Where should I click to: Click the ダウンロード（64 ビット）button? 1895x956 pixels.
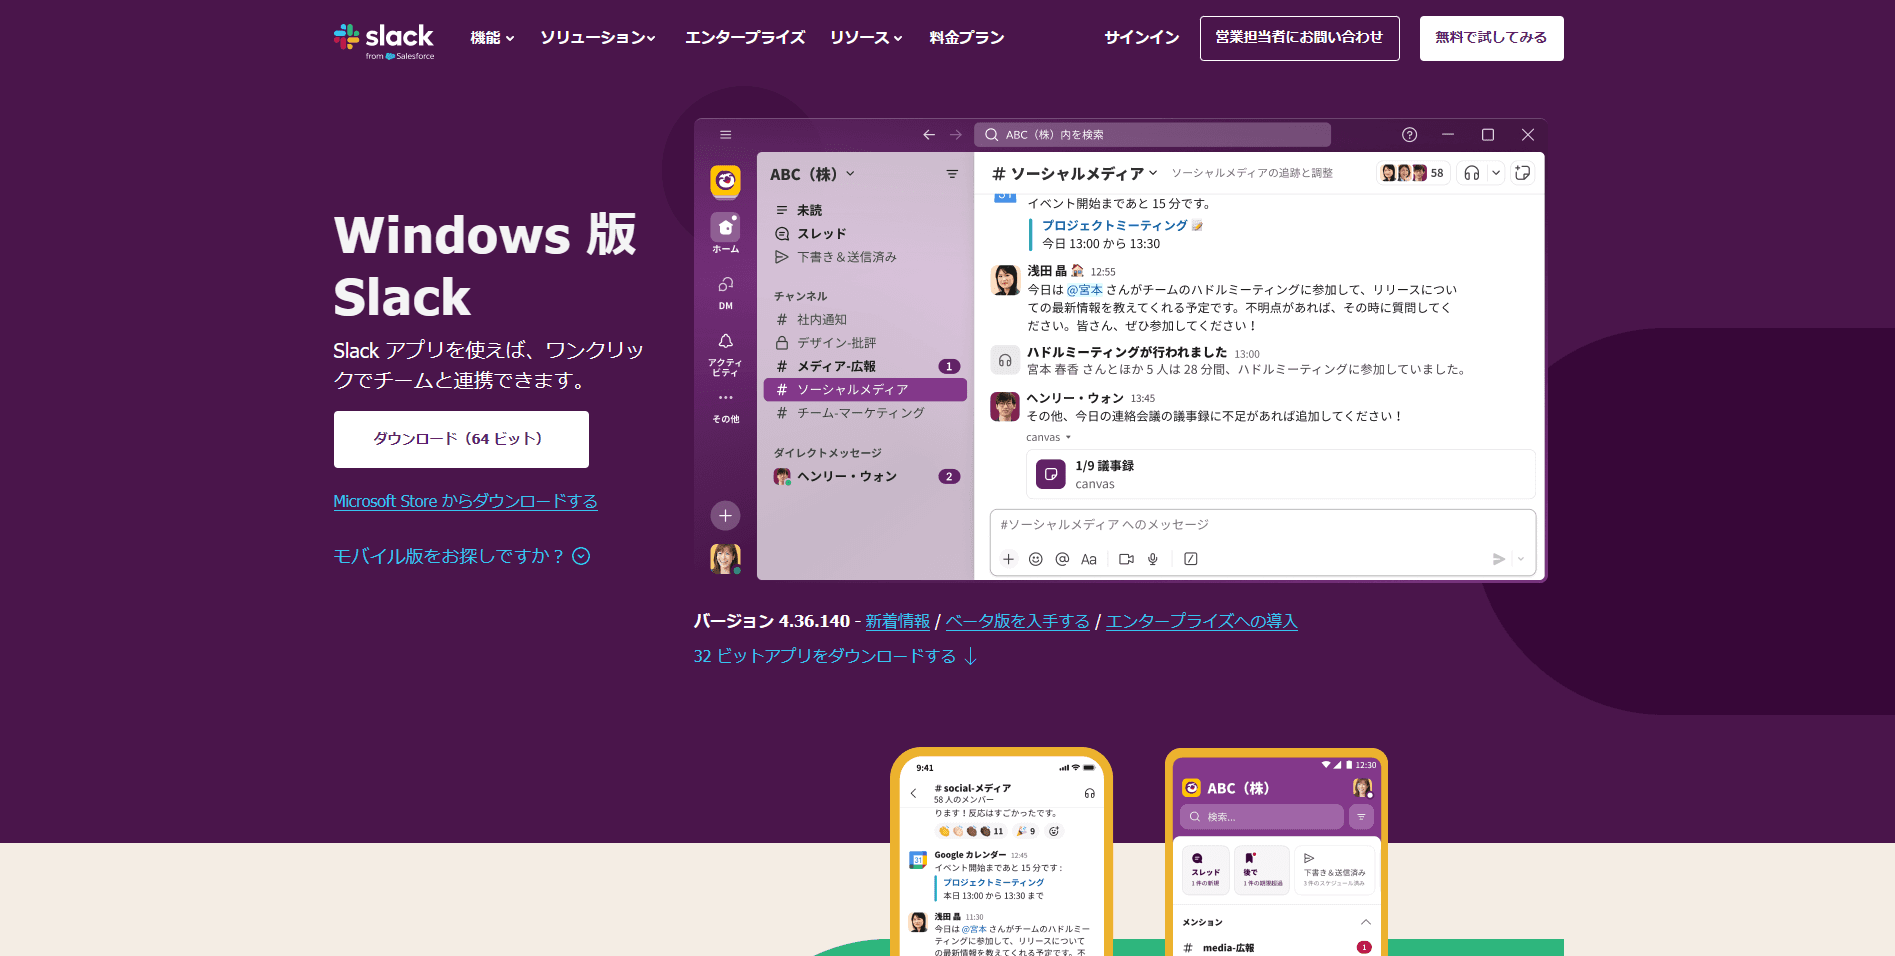[x=460, y=439]
